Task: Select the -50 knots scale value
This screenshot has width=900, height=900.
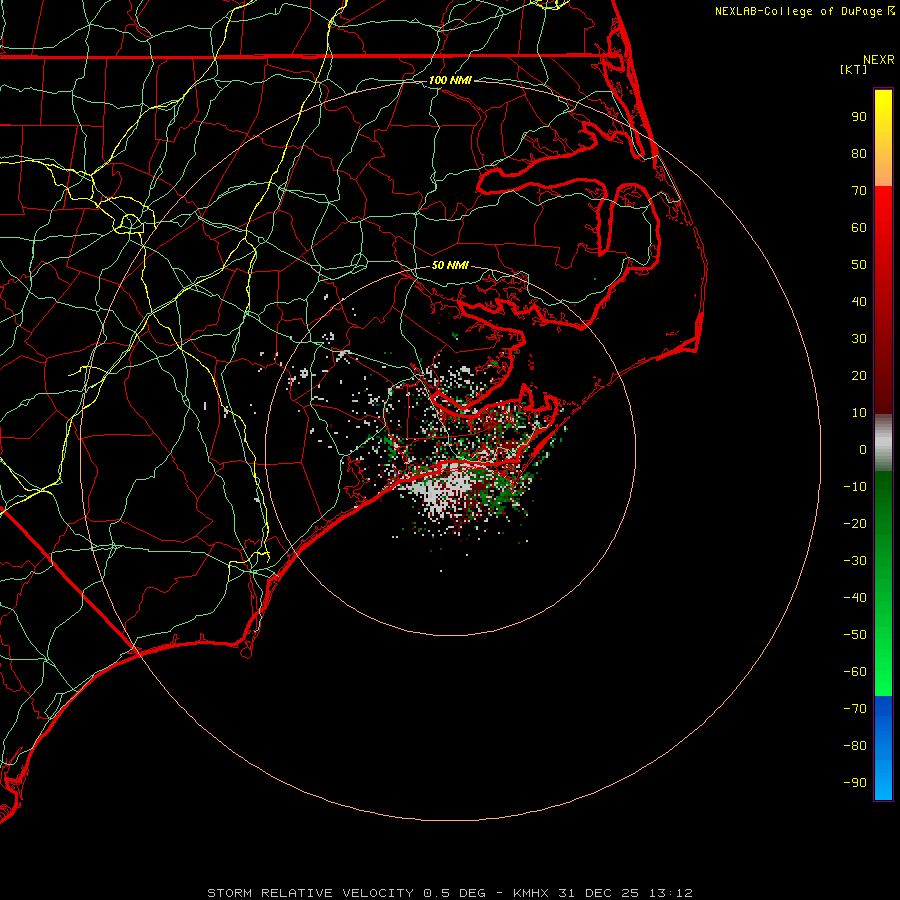Action: [855, 635]
